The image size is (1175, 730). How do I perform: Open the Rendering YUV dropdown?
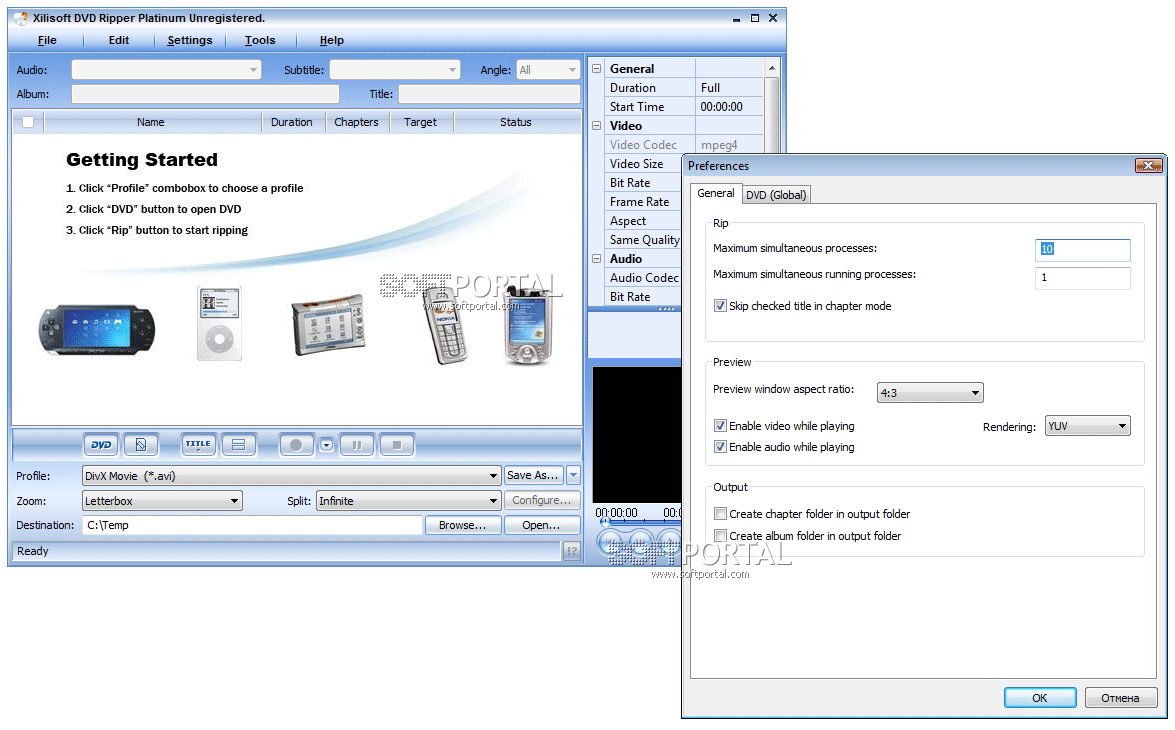(x=1087, y=426)
